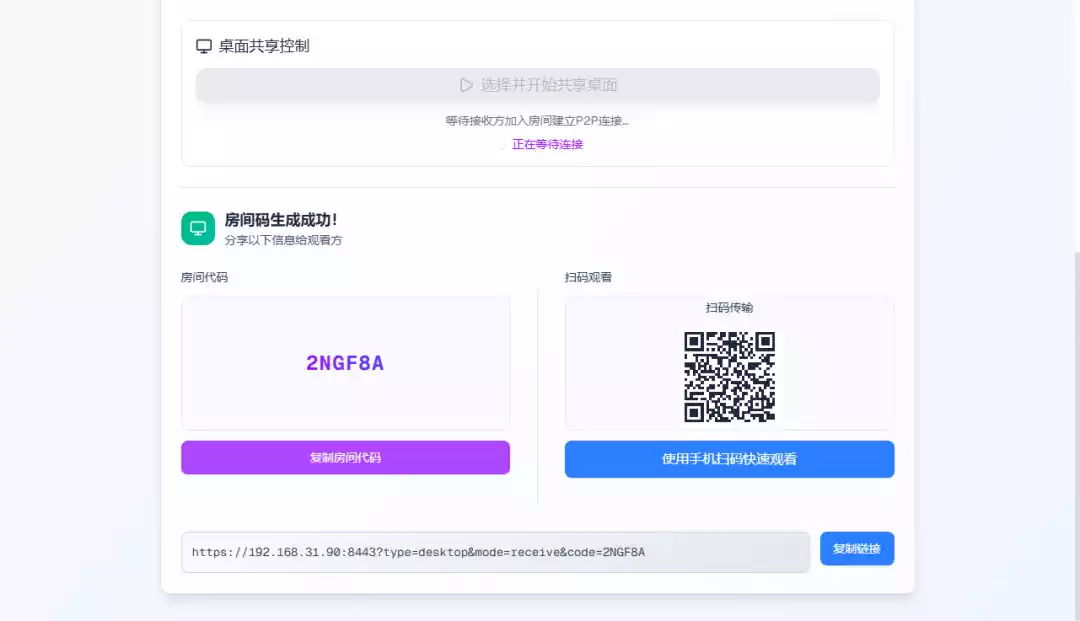The height and width of the screenshot is (621, 1080).
Task: Click the play icon in the share button
Action: click(x=466, y=85)
